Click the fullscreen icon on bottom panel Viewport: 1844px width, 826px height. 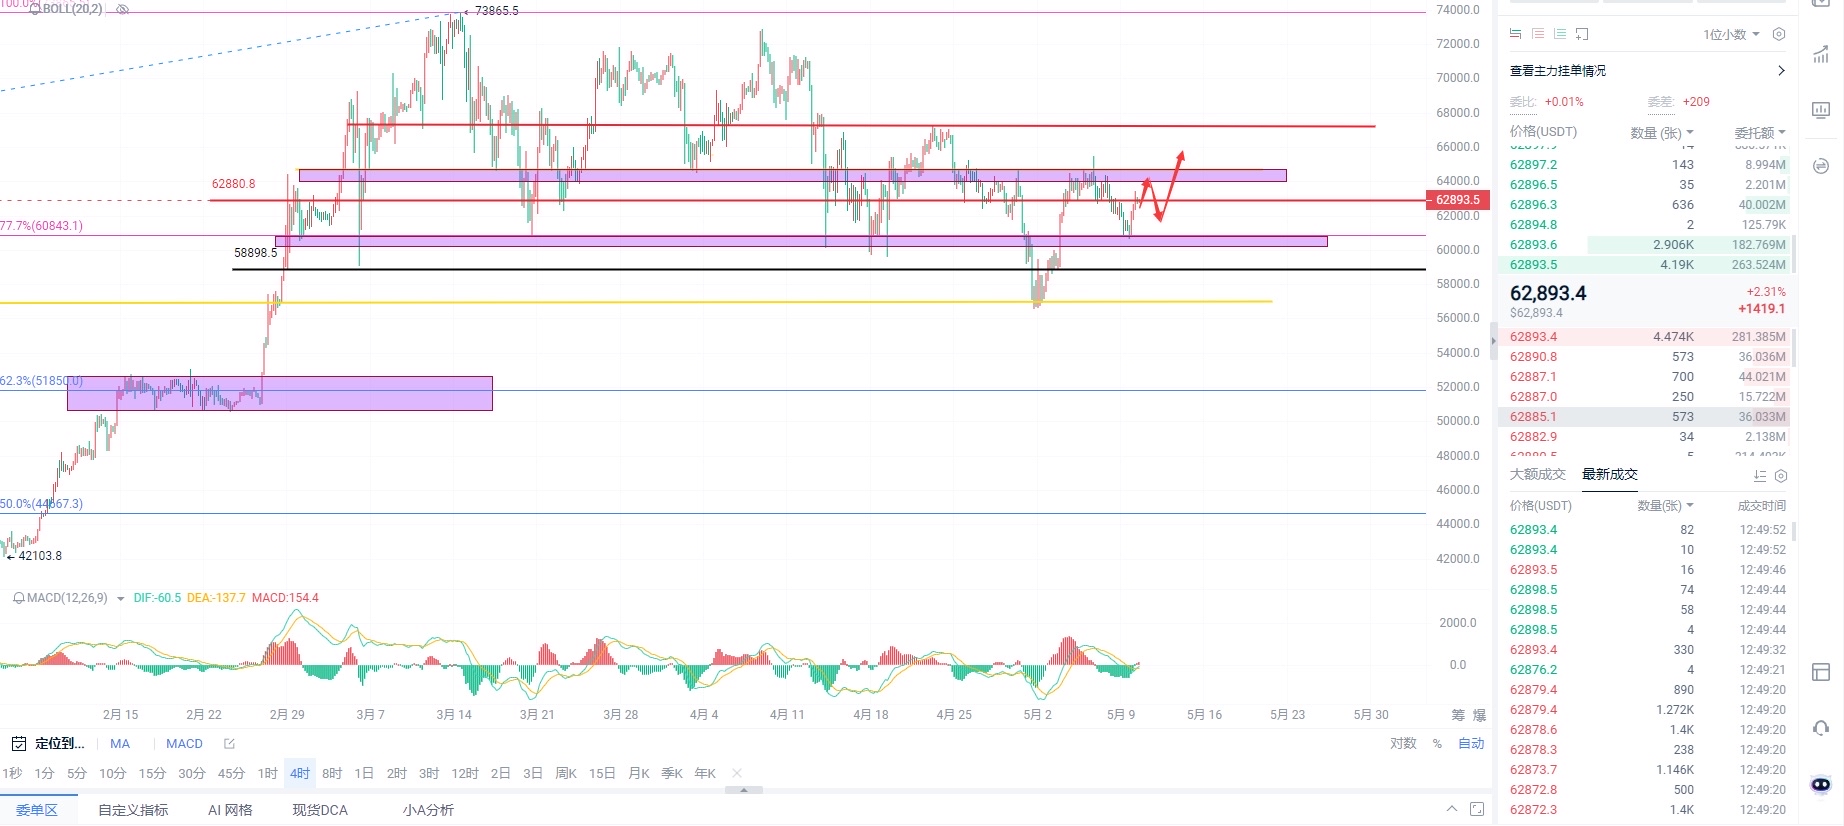(1477, 809)
